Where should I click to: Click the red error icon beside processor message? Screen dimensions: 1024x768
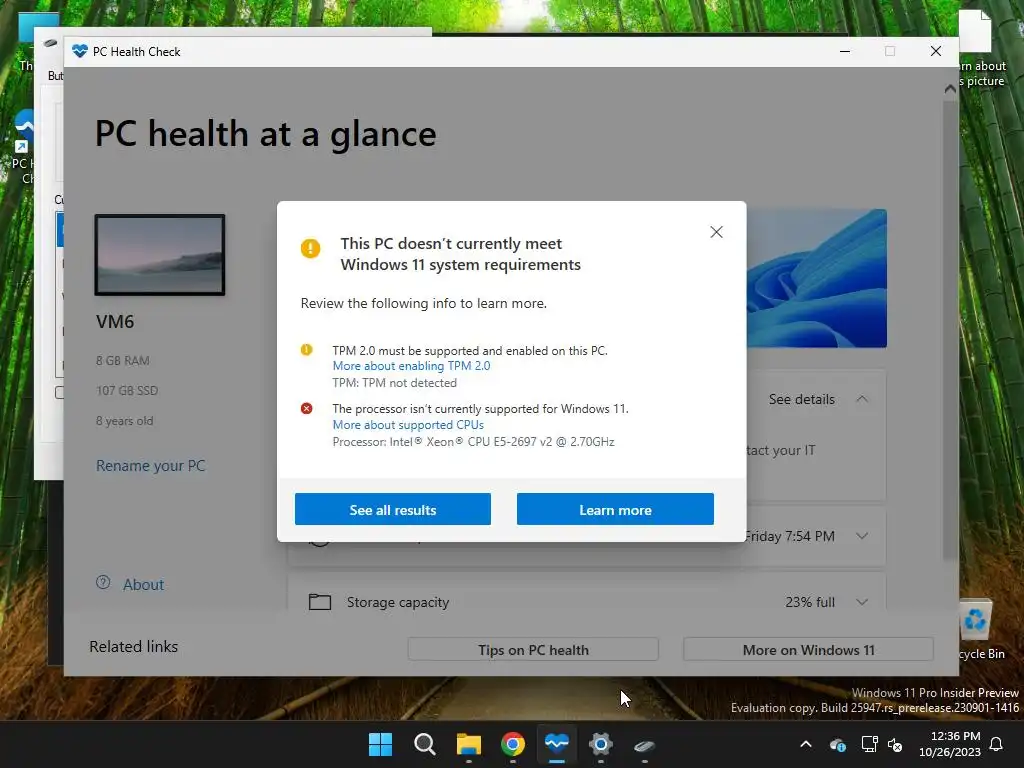pos(306,409)
